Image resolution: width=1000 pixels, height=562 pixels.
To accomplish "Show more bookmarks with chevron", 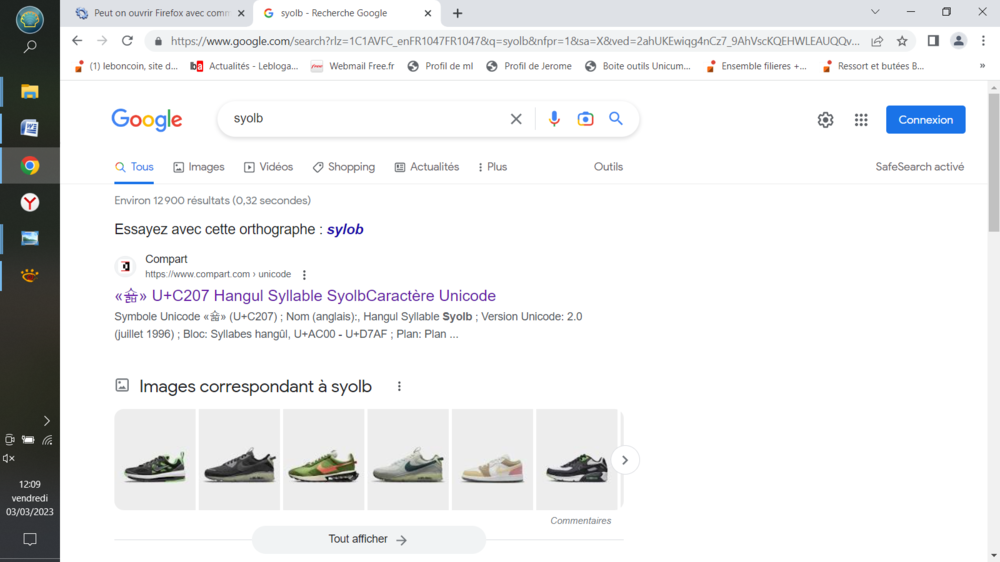I will click(x=982, y=66).
